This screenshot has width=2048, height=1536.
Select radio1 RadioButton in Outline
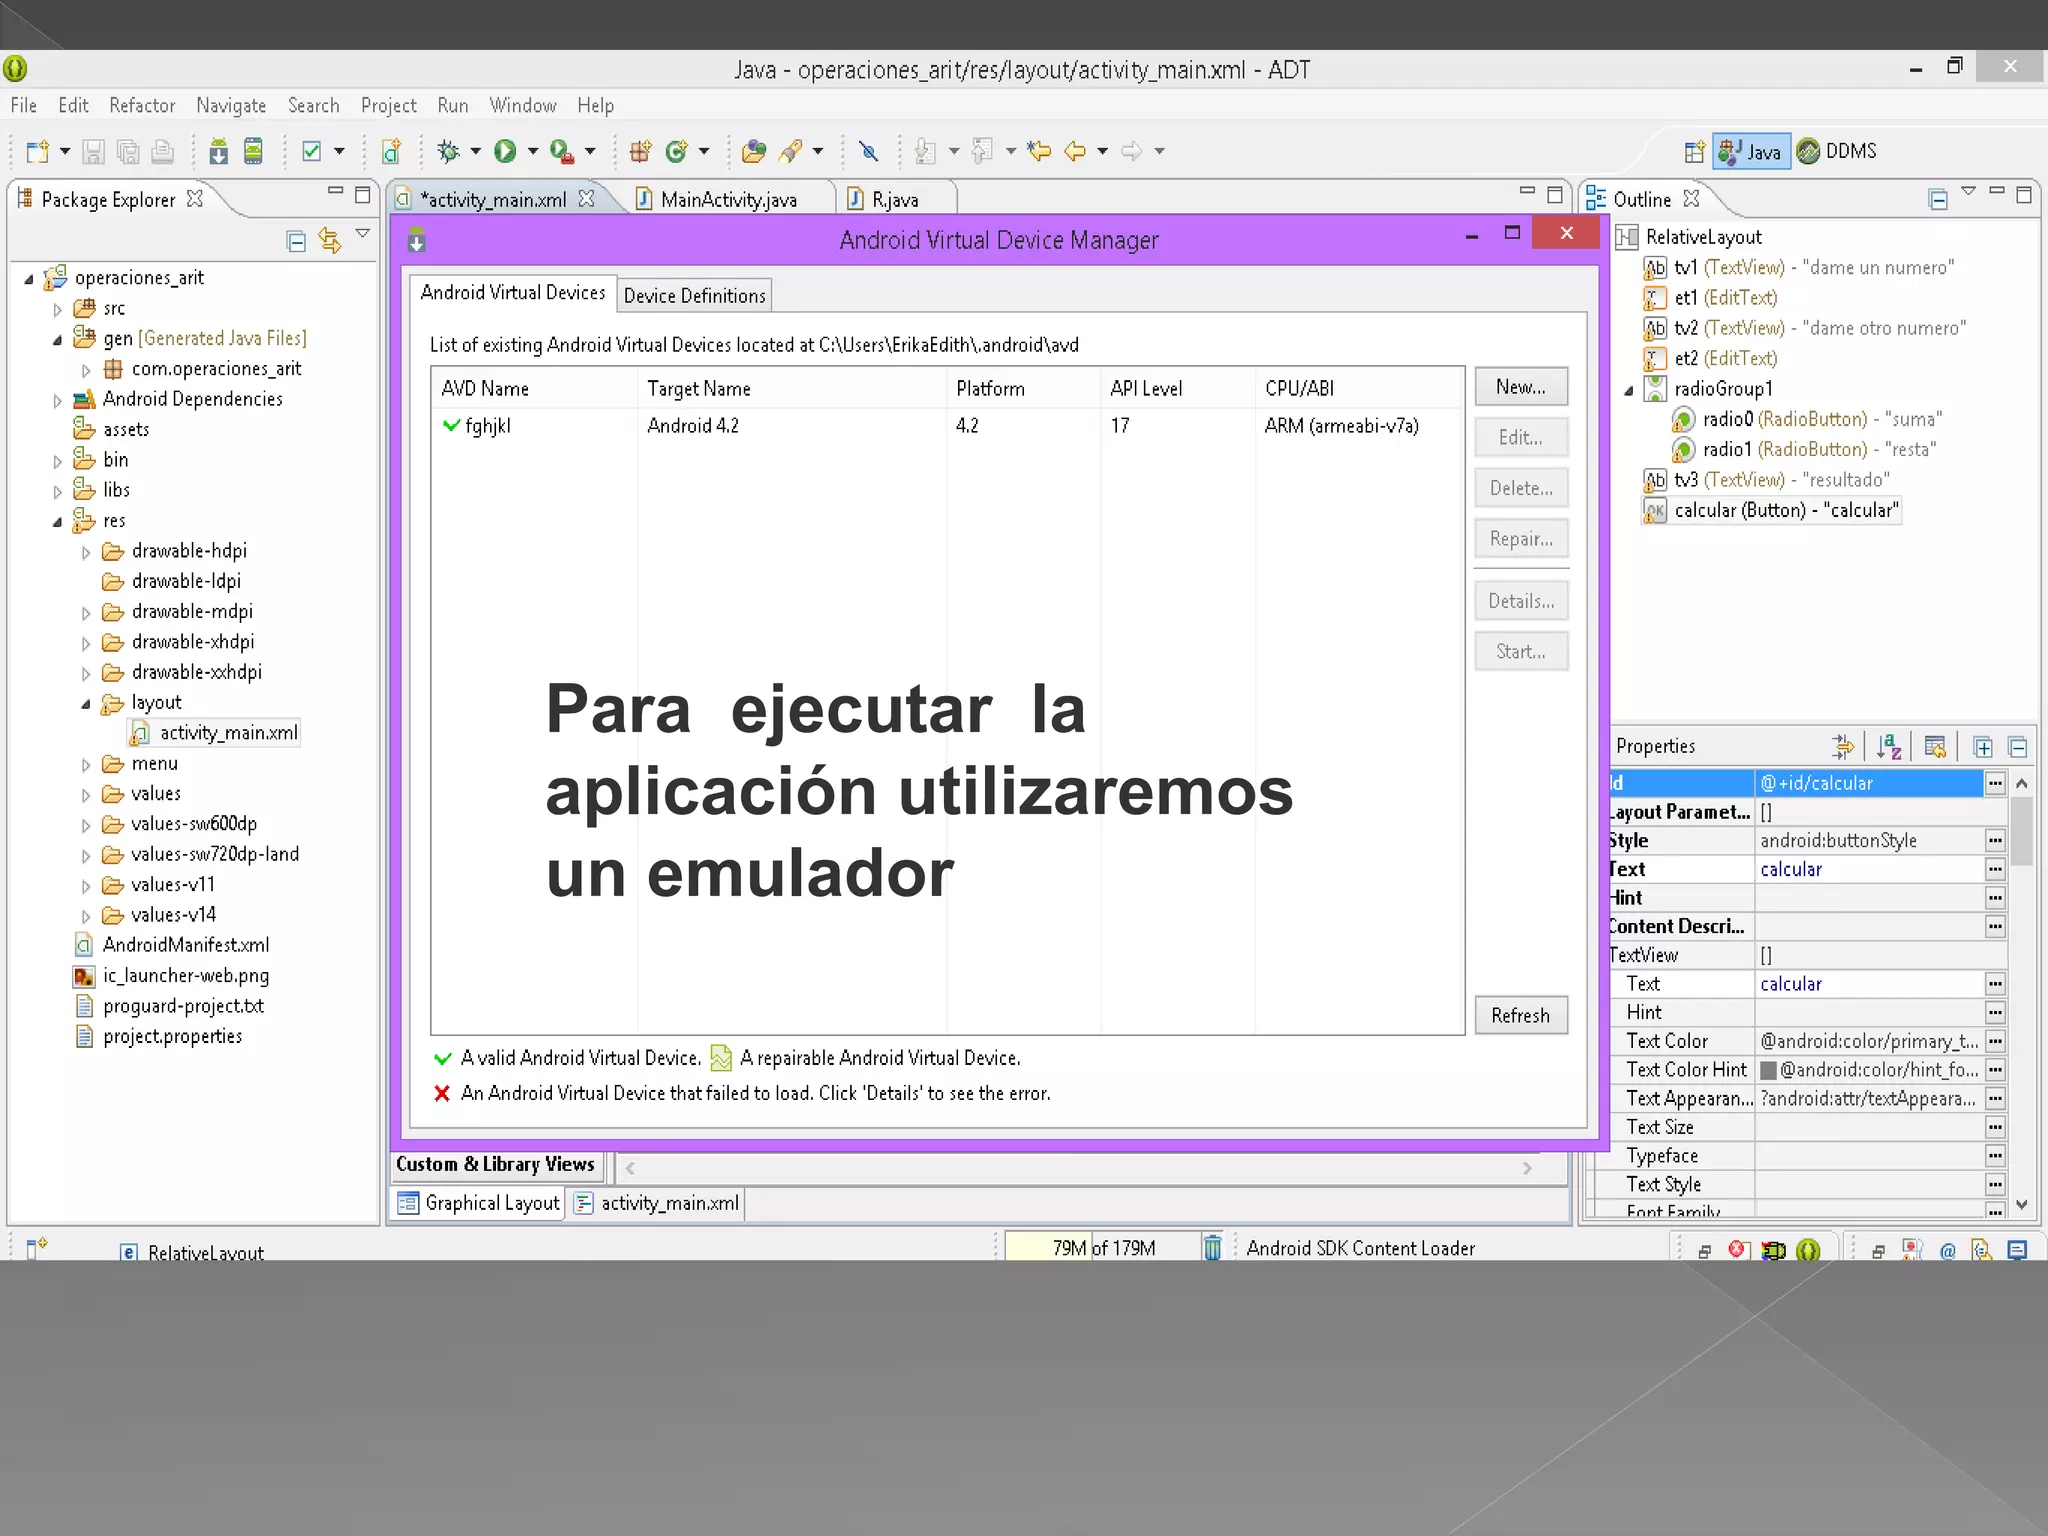pyautogui.click(x=1805, y=449)
